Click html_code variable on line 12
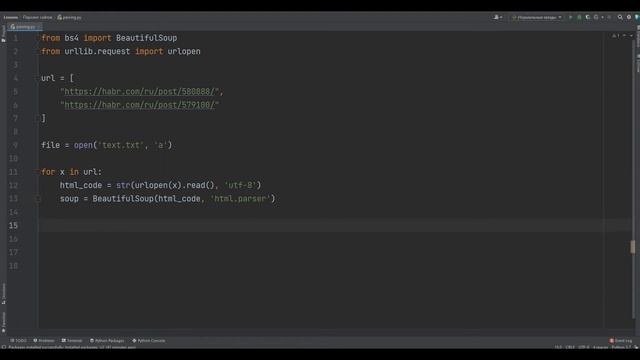Image resolution: width=640 pixels, height=360 pixels. point(81,185)
